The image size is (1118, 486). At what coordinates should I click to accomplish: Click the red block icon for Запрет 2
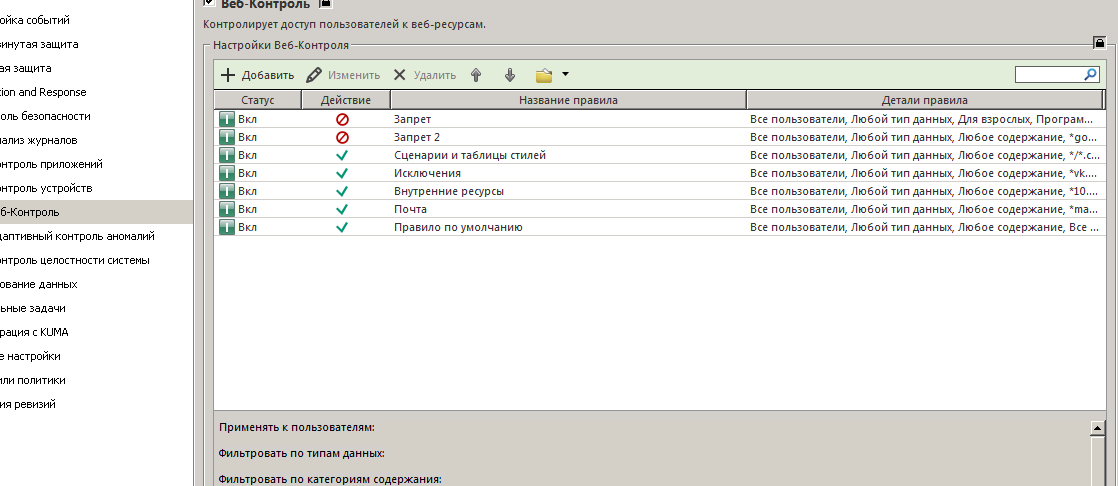(342, 137)
